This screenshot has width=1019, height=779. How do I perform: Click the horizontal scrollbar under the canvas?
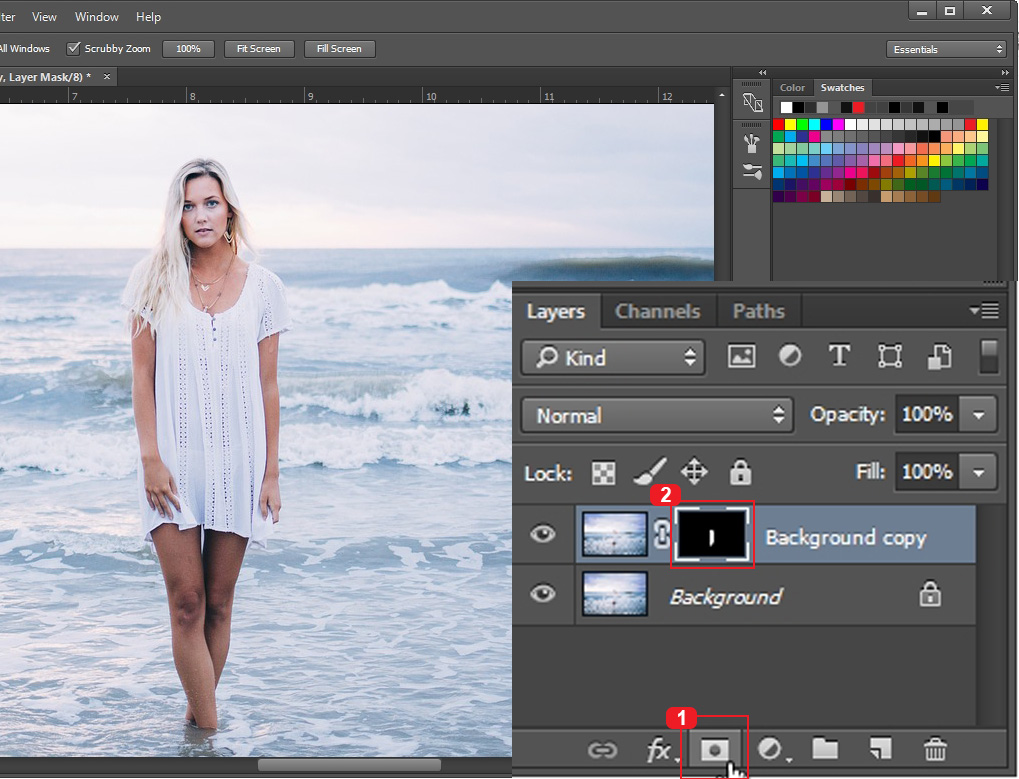(350, 765)
